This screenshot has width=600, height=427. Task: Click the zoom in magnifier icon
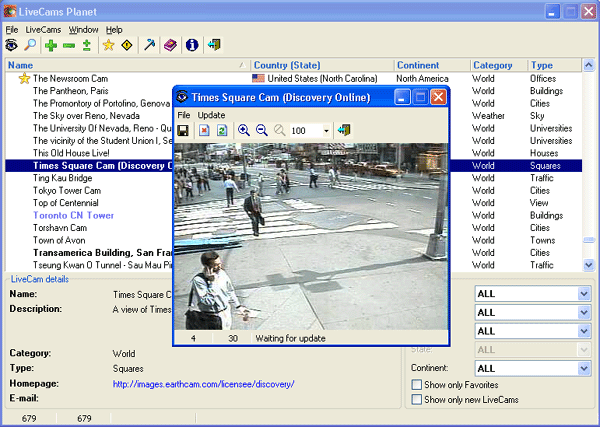(x=243, y=130)
